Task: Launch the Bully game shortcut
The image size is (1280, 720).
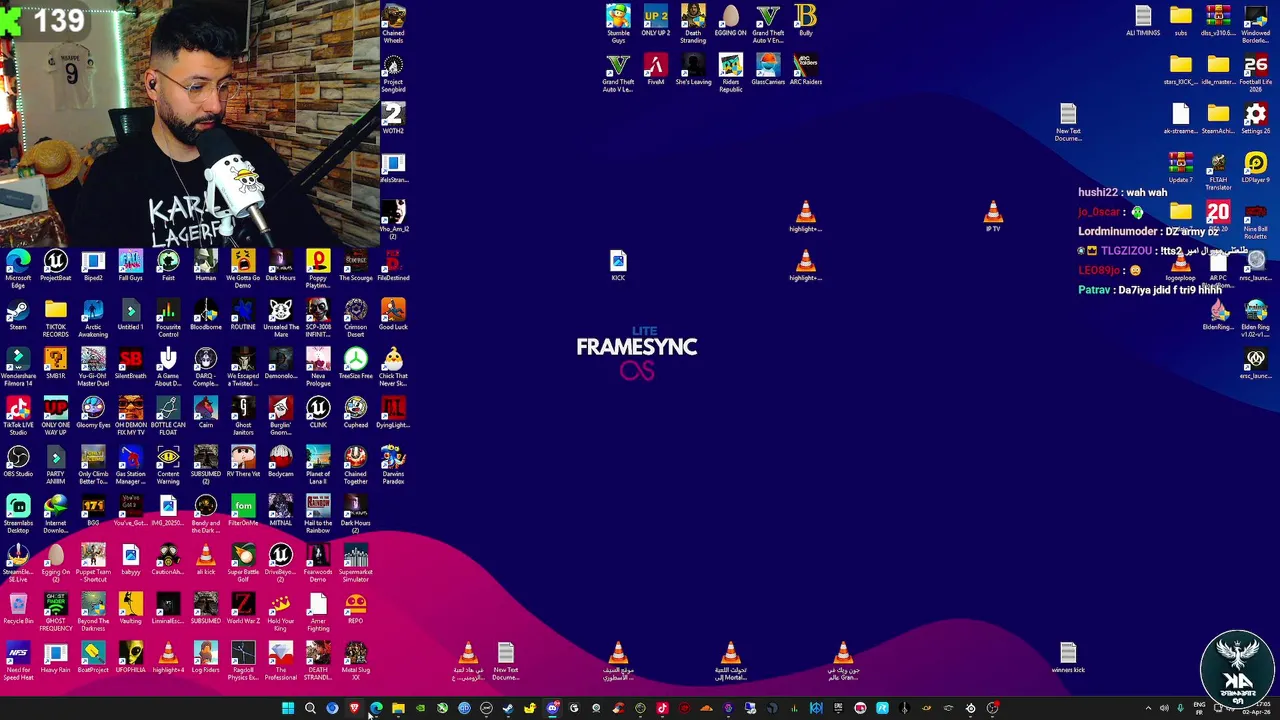Action: click(x=806, y=20)
